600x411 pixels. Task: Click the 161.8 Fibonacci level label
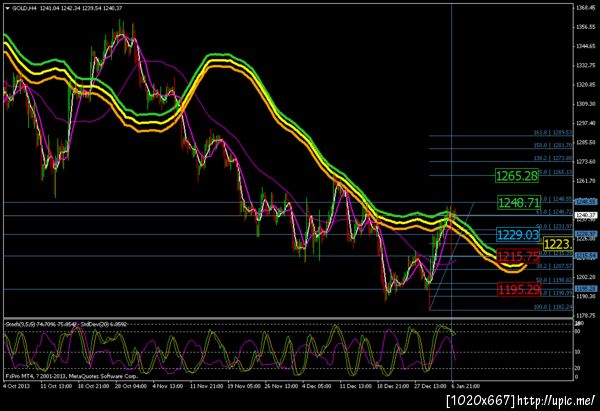tap(553, 133)
